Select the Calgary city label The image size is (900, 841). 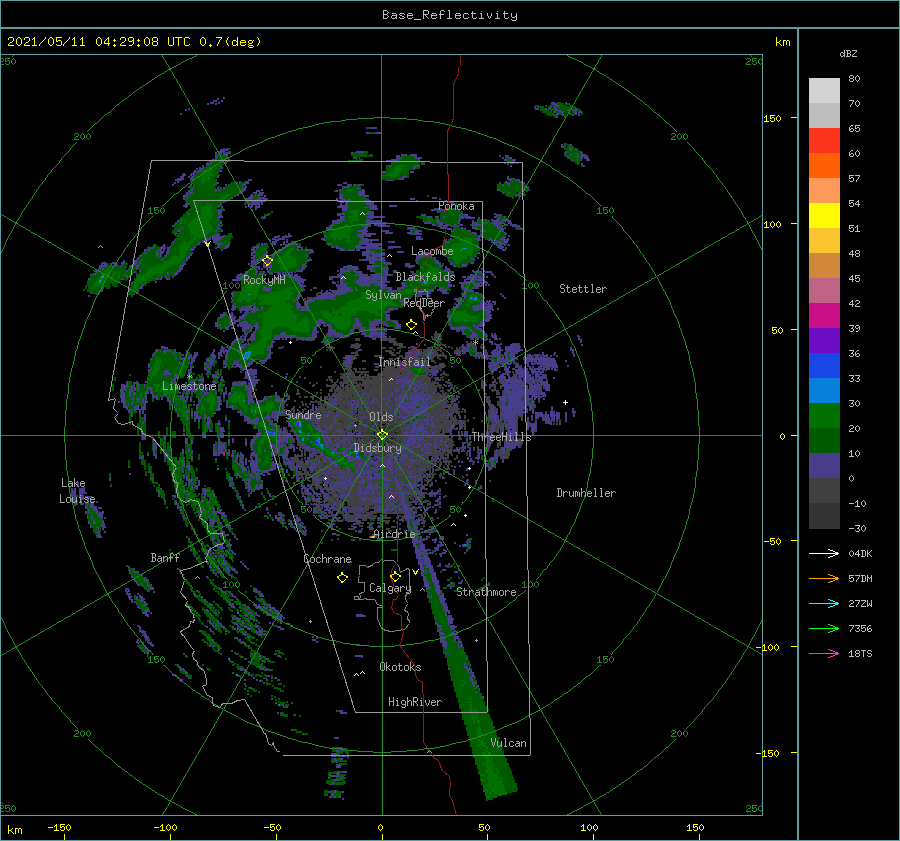pyautogui.click(x=390, y=588)
